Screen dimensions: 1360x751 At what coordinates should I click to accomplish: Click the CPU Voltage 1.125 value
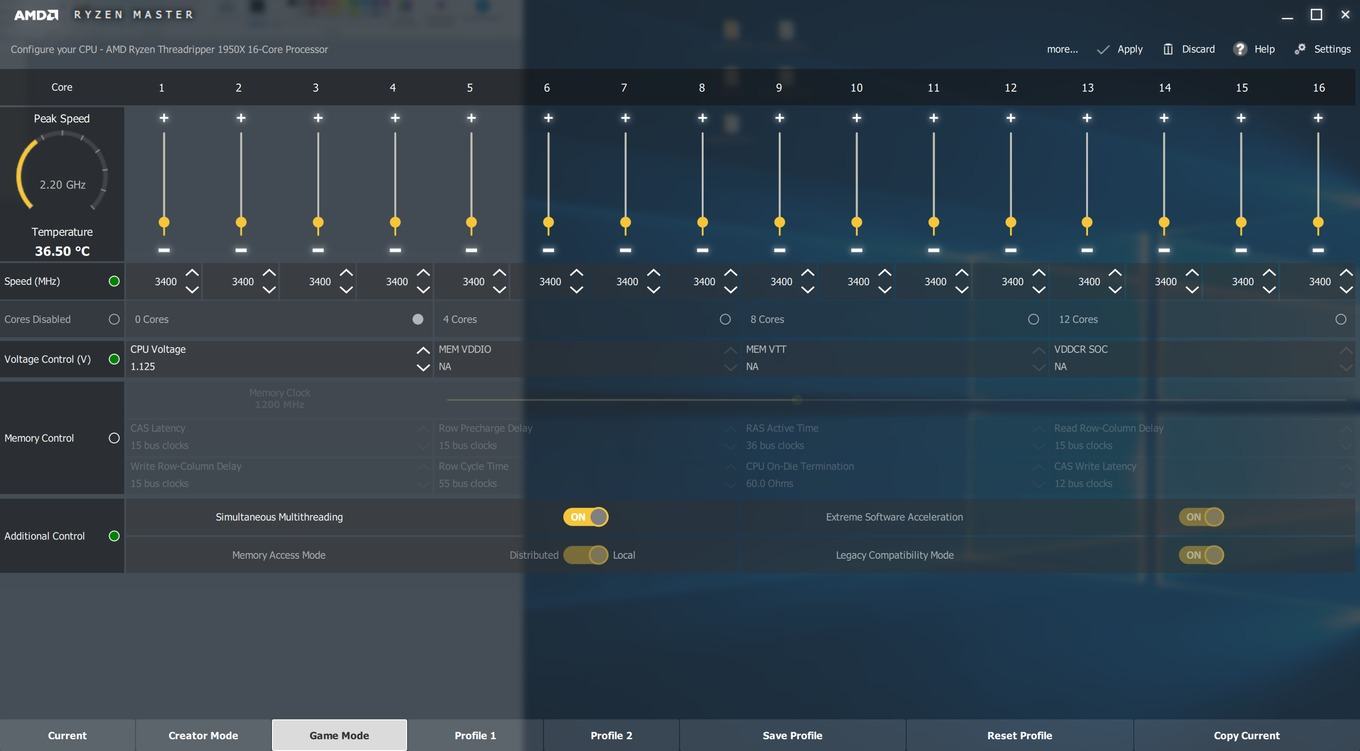(143, 367)
